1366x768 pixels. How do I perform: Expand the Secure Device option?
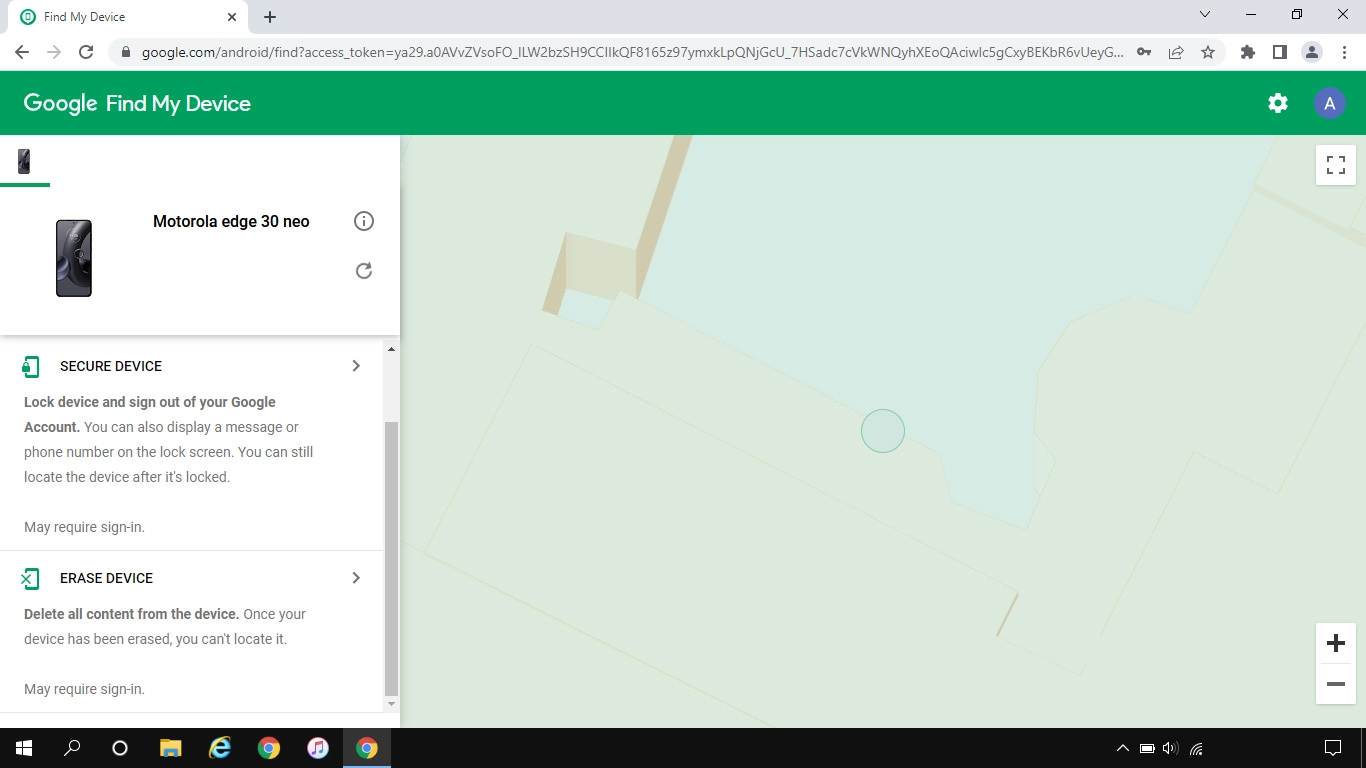point(356,366)
